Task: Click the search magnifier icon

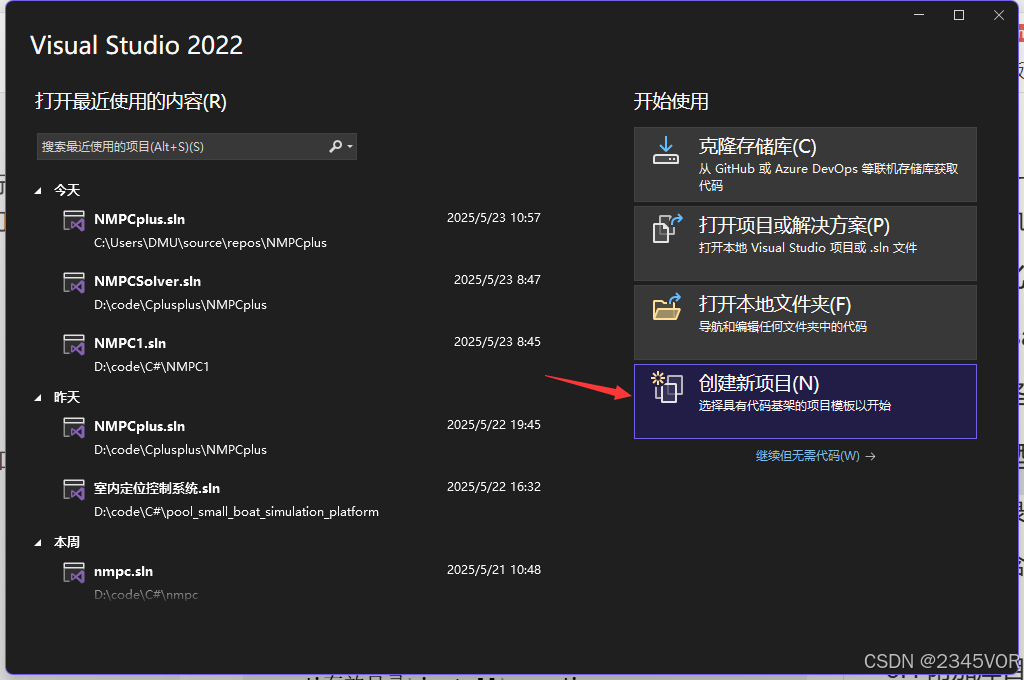Action: [335, 146]
